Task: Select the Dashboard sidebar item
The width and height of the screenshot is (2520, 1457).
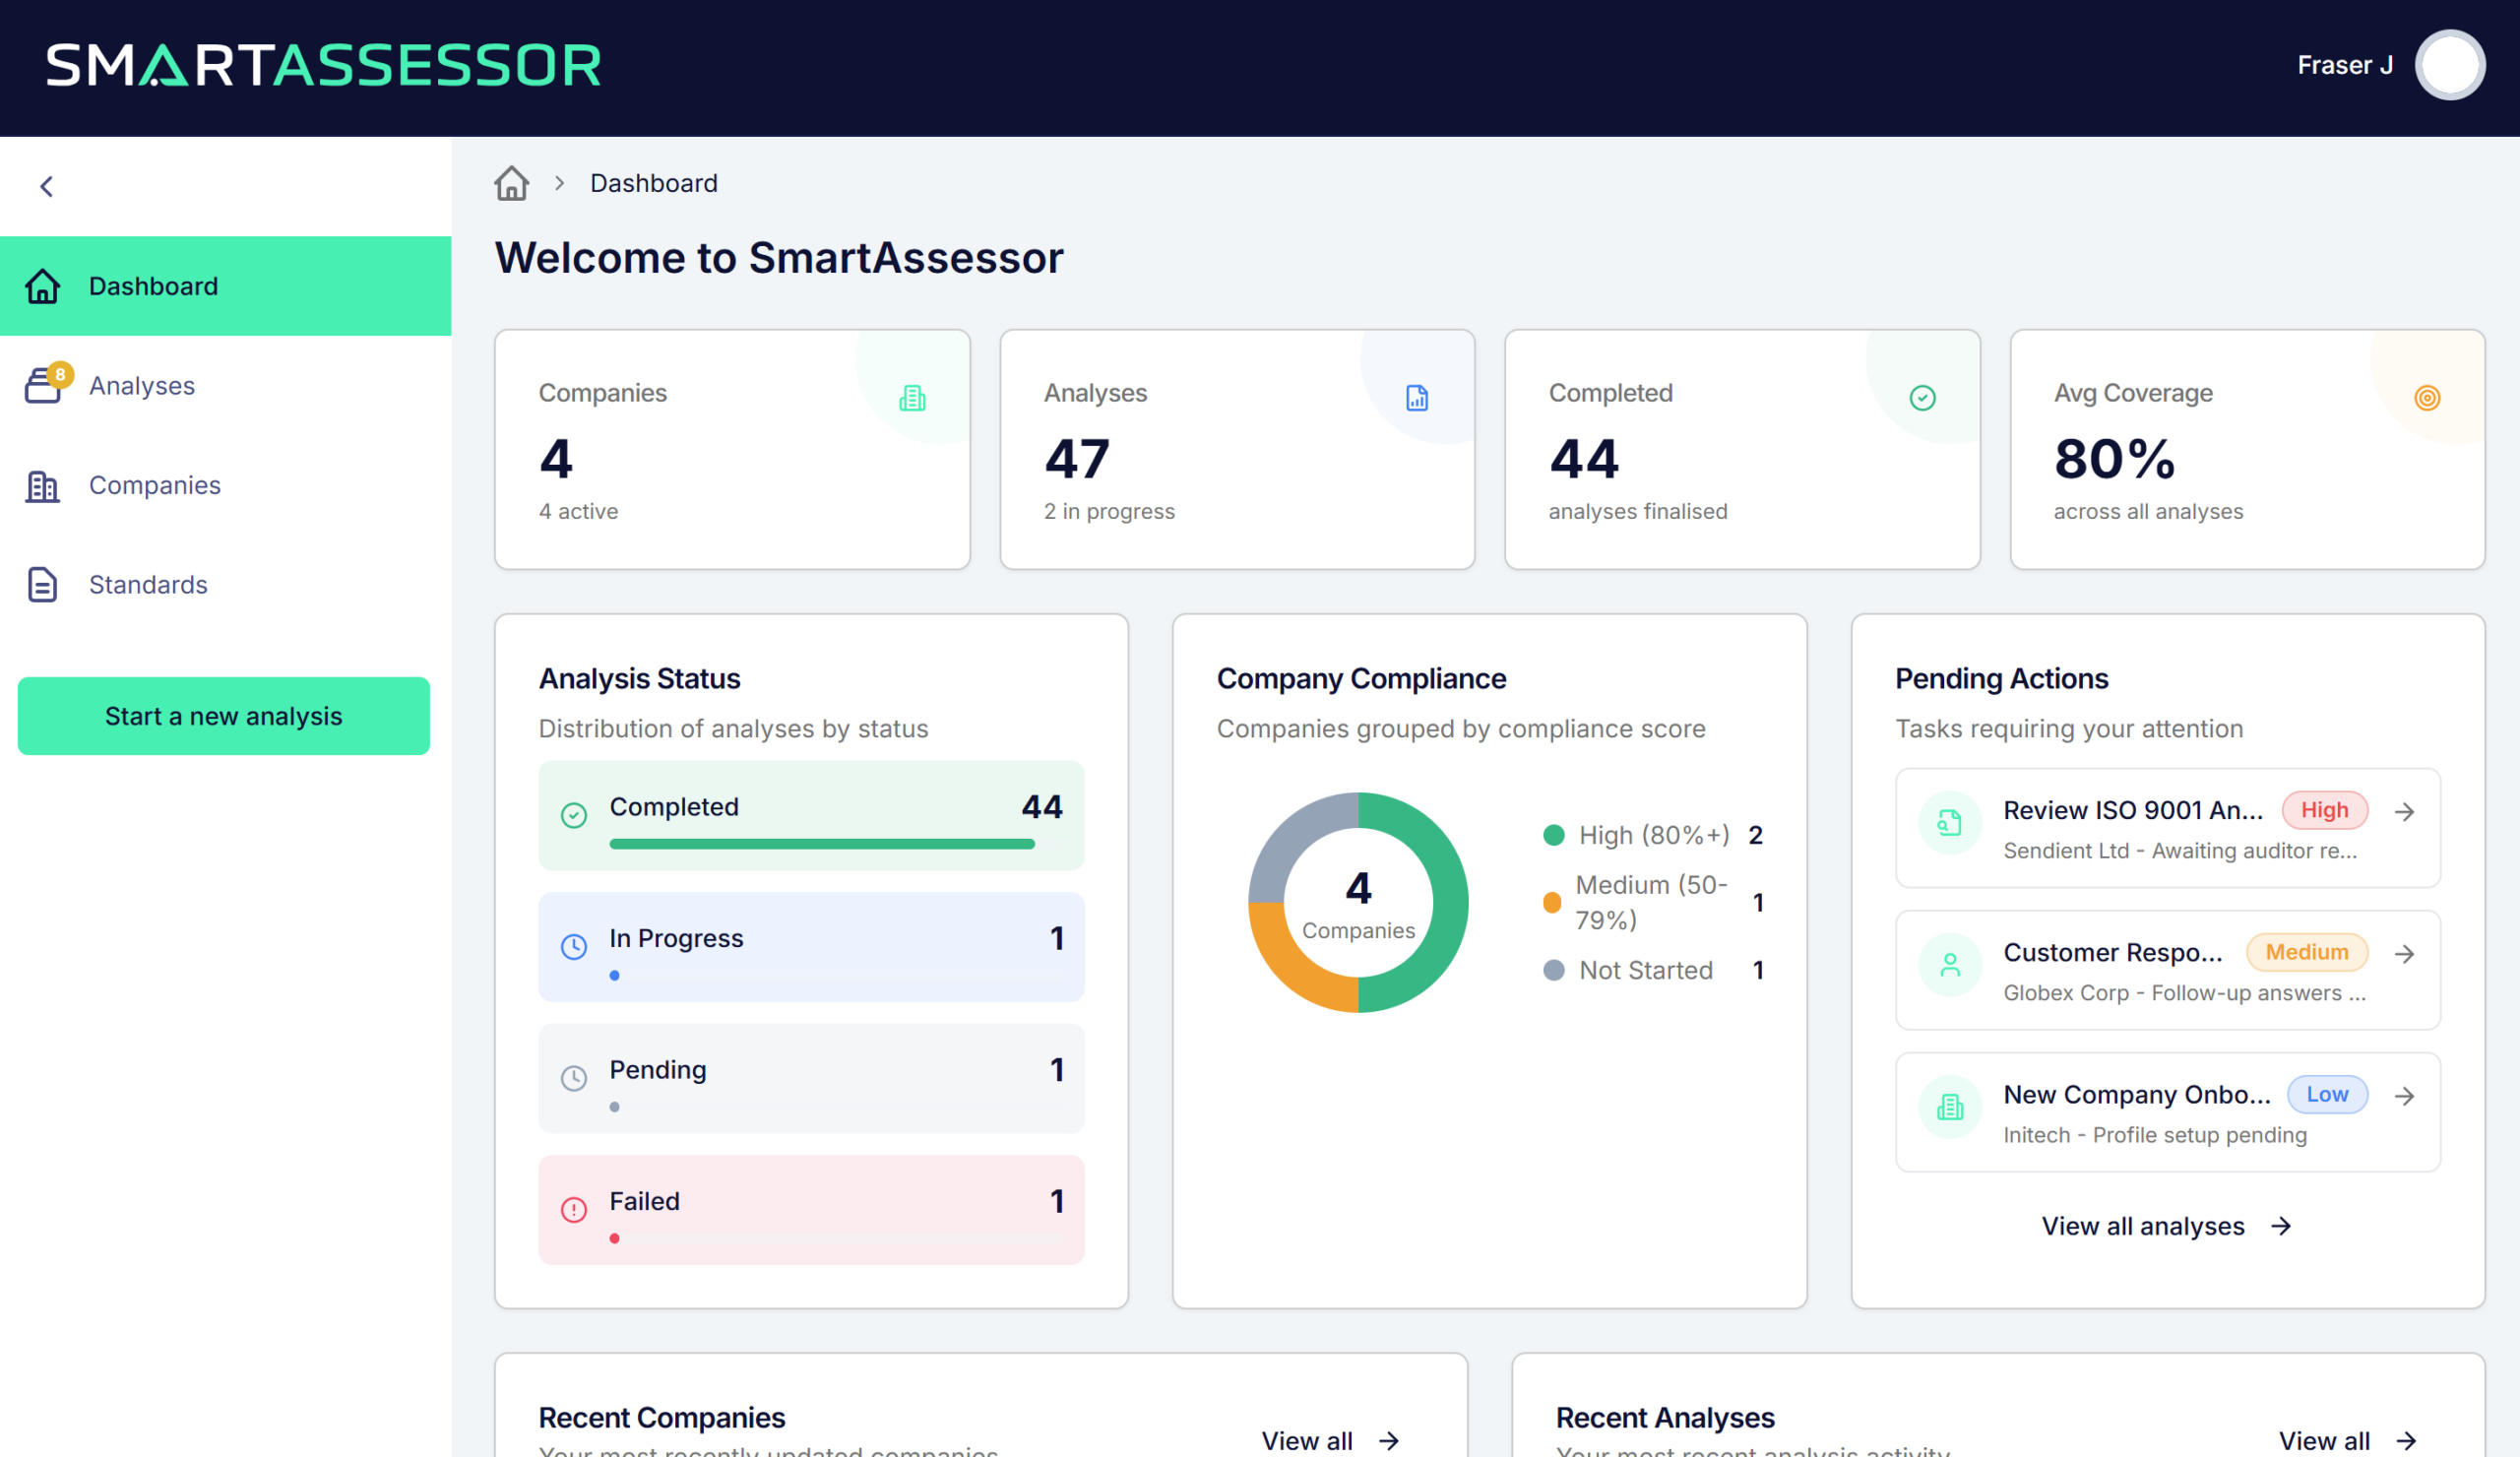Action: click(x=153, y=286)
